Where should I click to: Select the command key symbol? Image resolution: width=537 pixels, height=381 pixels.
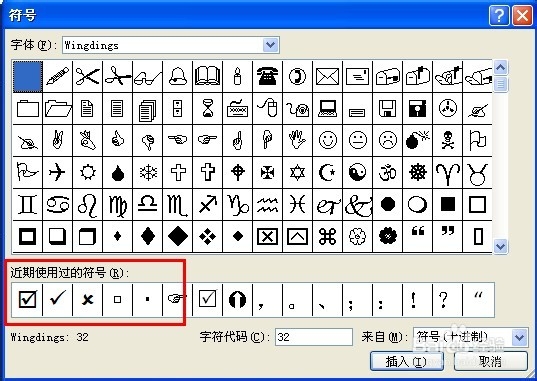[x=327, y=236]
